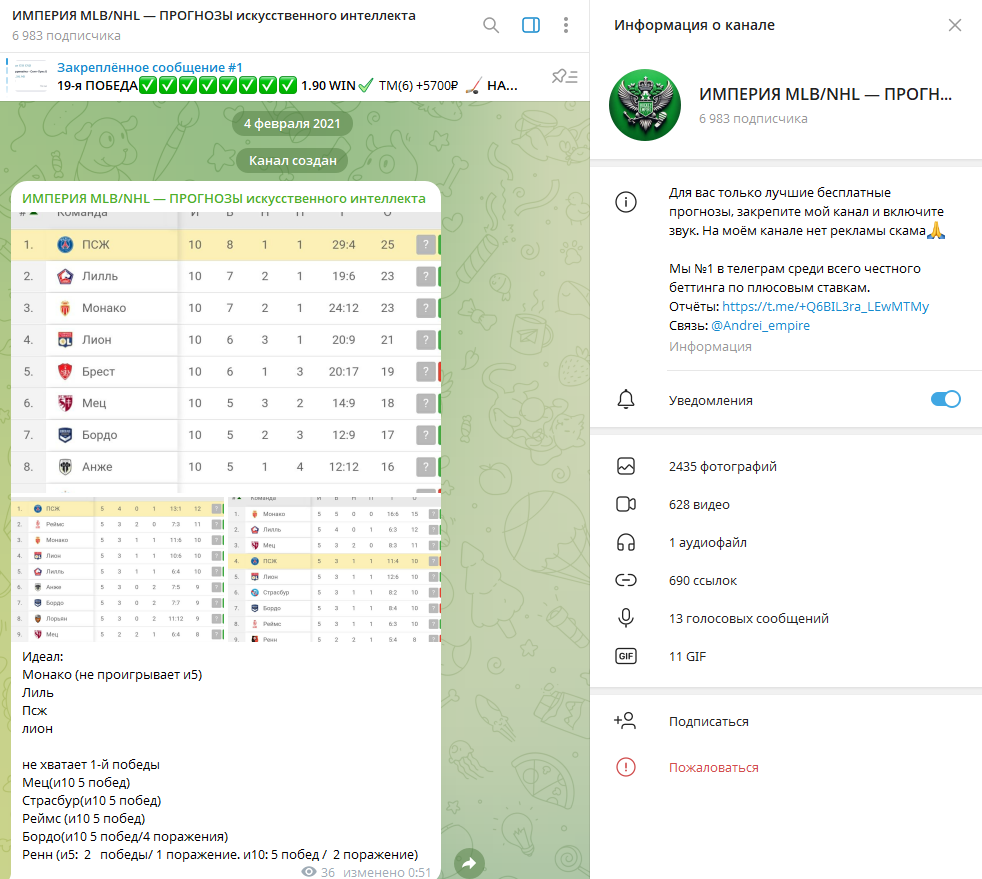
Task: Open the pinned message #1 bar
Action: click(x=294, y=76)
